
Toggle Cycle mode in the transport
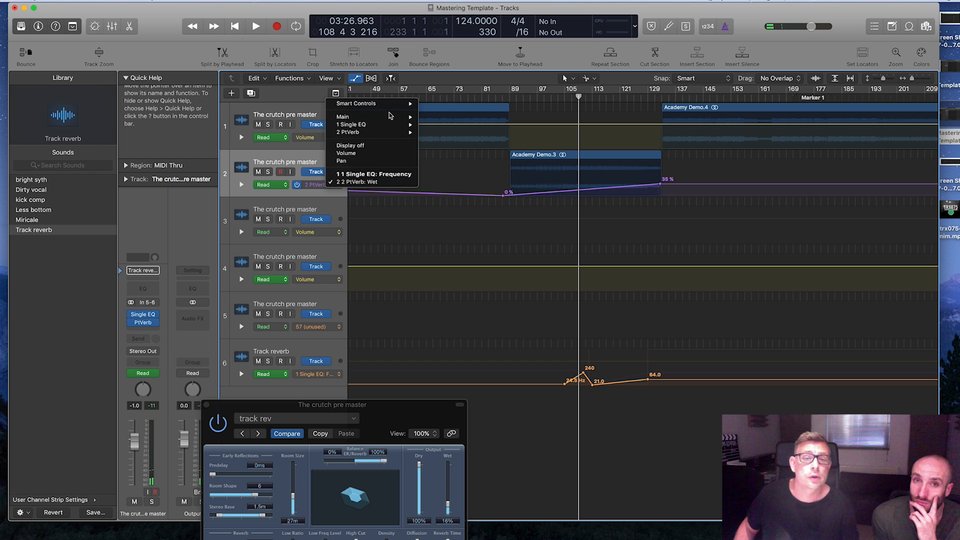pos(296,26)
